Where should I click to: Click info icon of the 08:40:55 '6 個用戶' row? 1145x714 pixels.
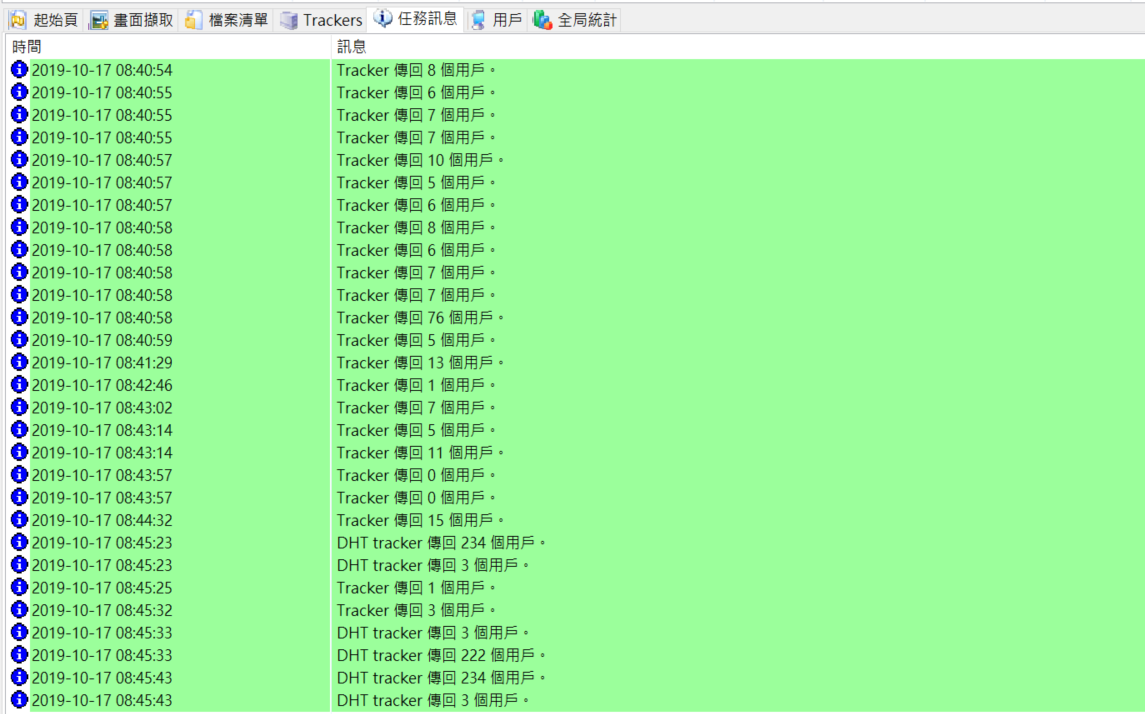[19, 92]
